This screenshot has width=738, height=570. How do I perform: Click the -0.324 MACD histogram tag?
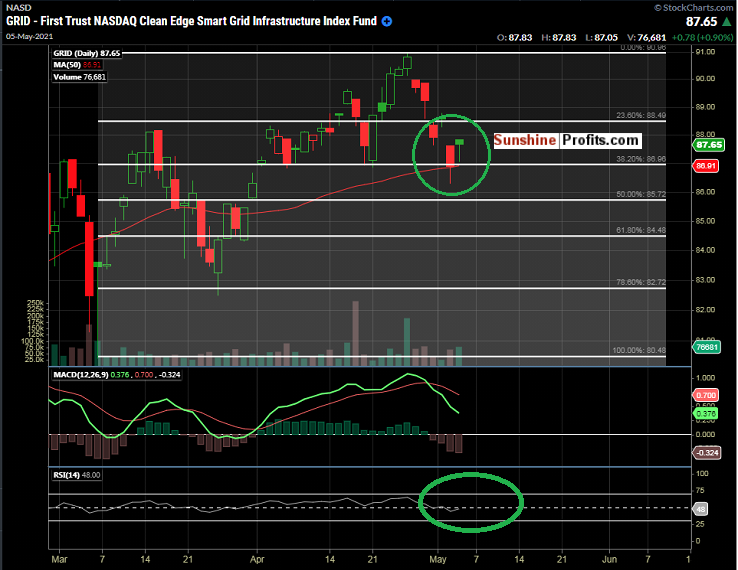coord(706,453)
